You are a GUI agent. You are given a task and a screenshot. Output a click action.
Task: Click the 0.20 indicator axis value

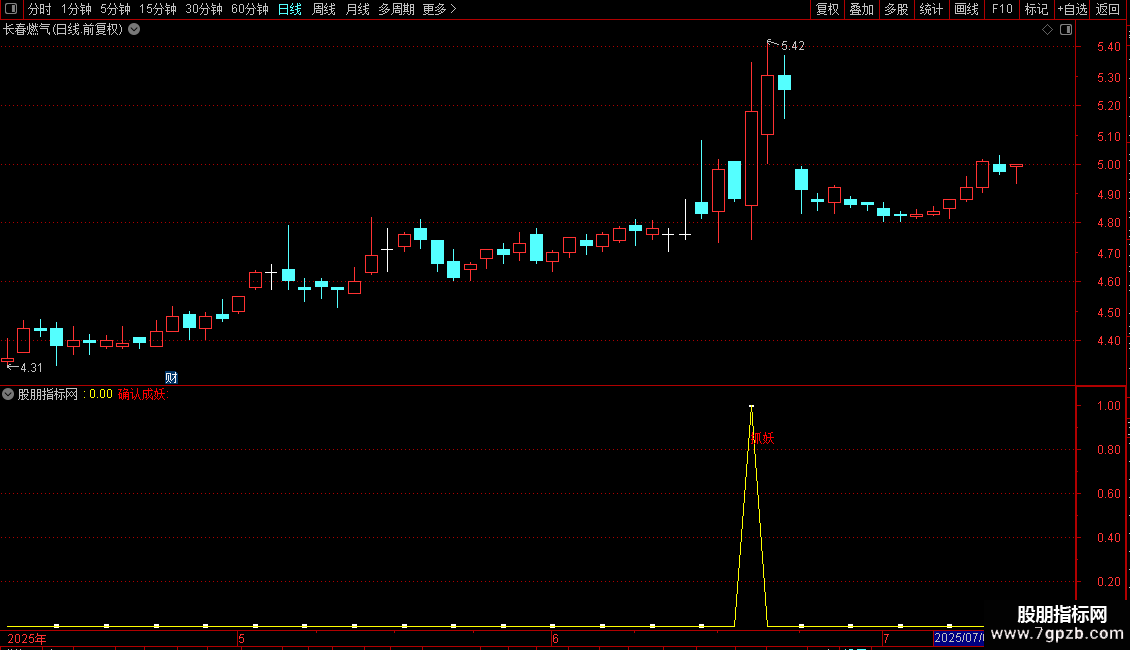point(1108,582)
